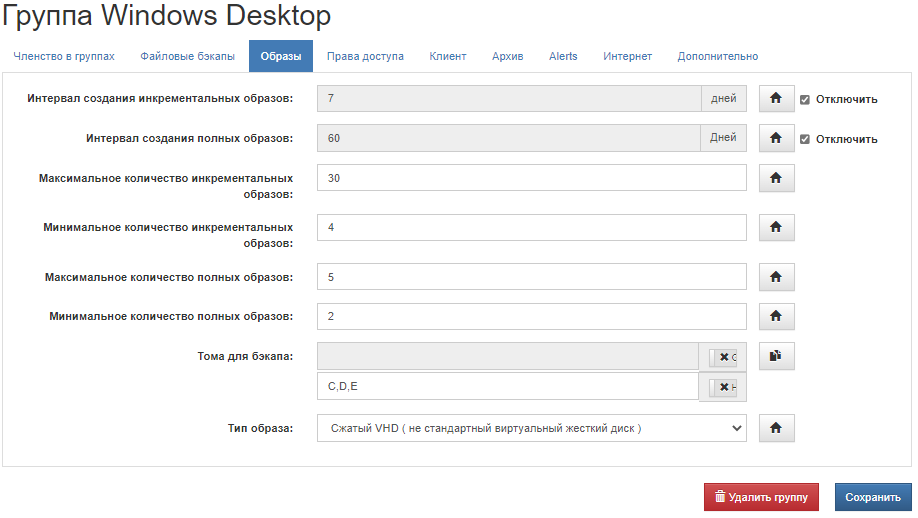This screenshot has width=918, height=518.
Task: Click the Удалить группу button
Action: (761, 497)
